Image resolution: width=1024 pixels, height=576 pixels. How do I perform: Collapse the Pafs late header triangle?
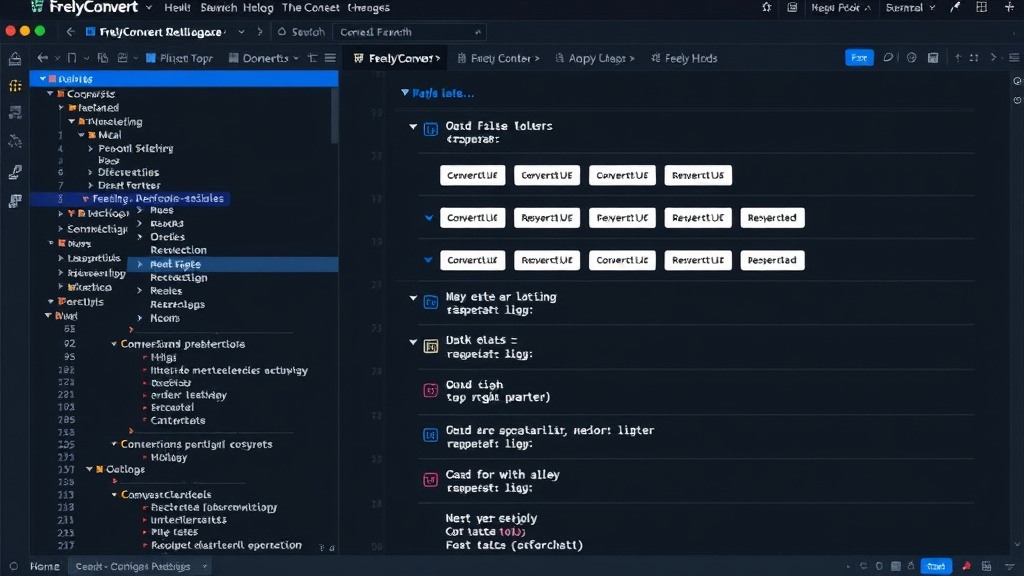[405, 93]
